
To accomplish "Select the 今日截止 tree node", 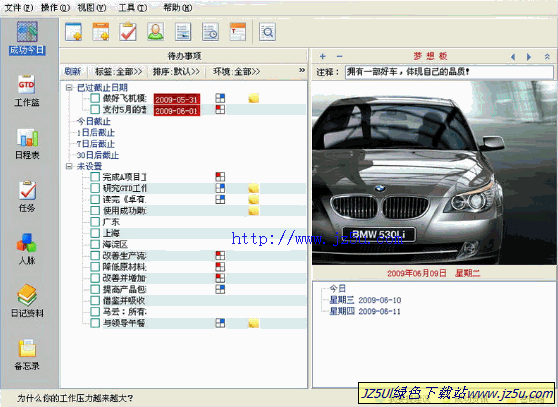I will click(94, 121).
